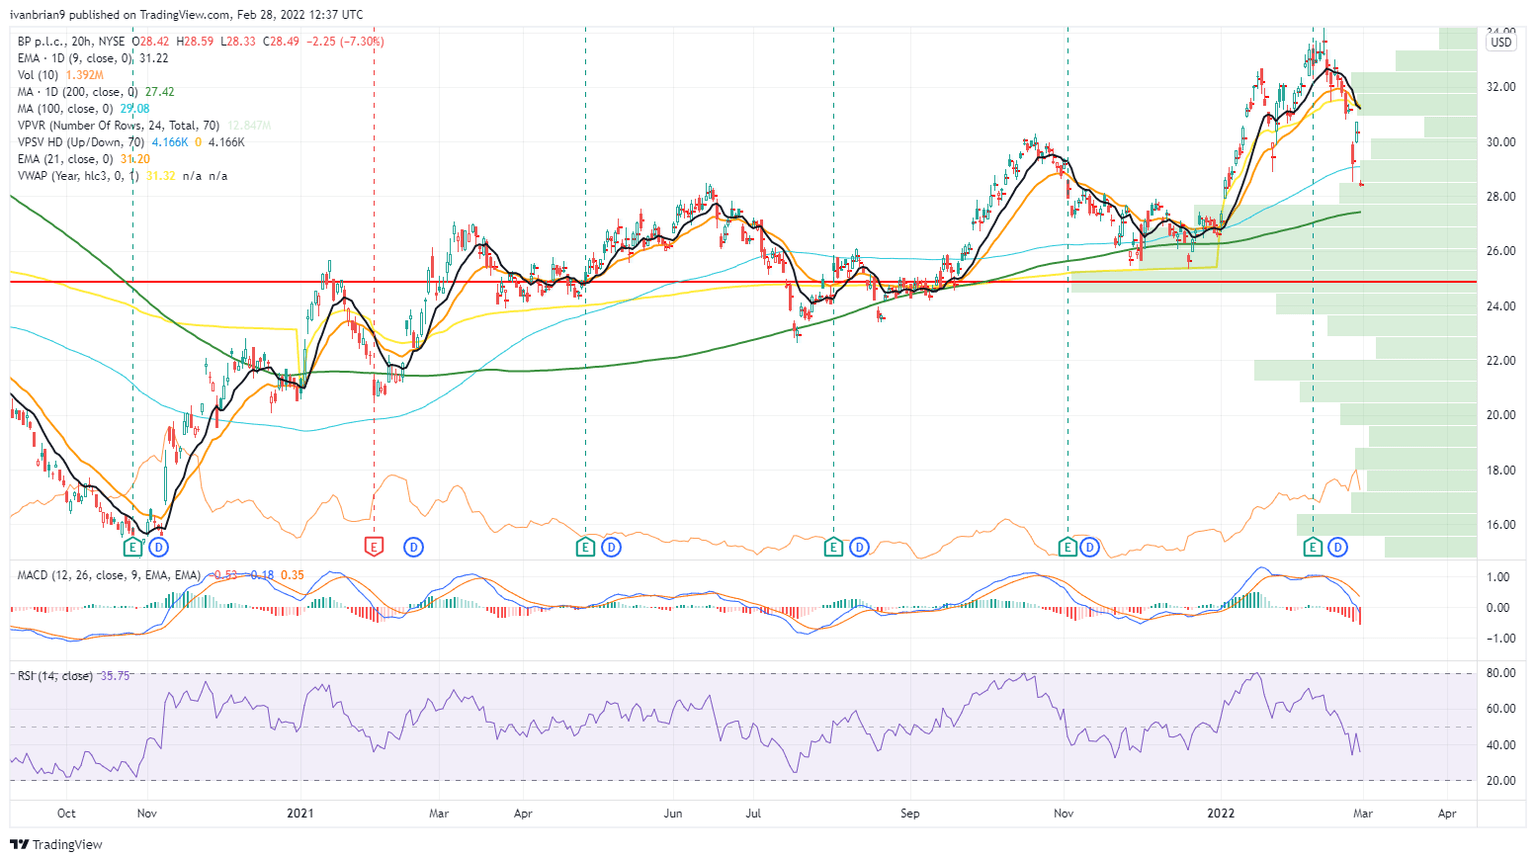Open the green earnings marker at November 2021
This screenshot has height=862, width=1536.
pos(1068,547)
